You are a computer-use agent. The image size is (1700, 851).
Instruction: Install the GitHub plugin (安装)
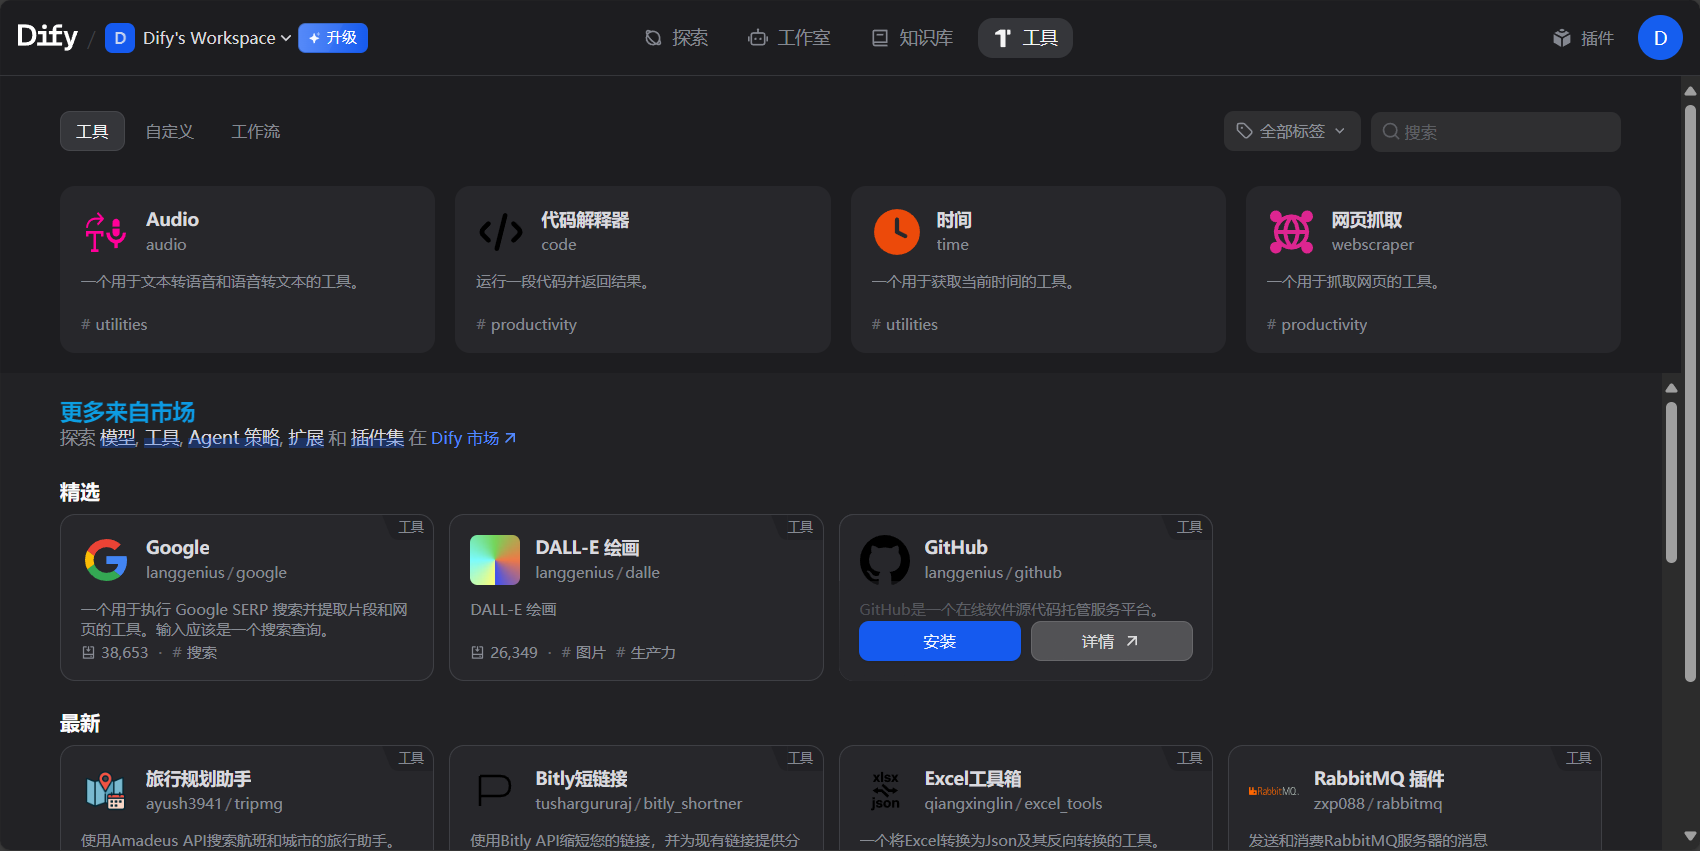pyautogui.click(x=939, y=641)
